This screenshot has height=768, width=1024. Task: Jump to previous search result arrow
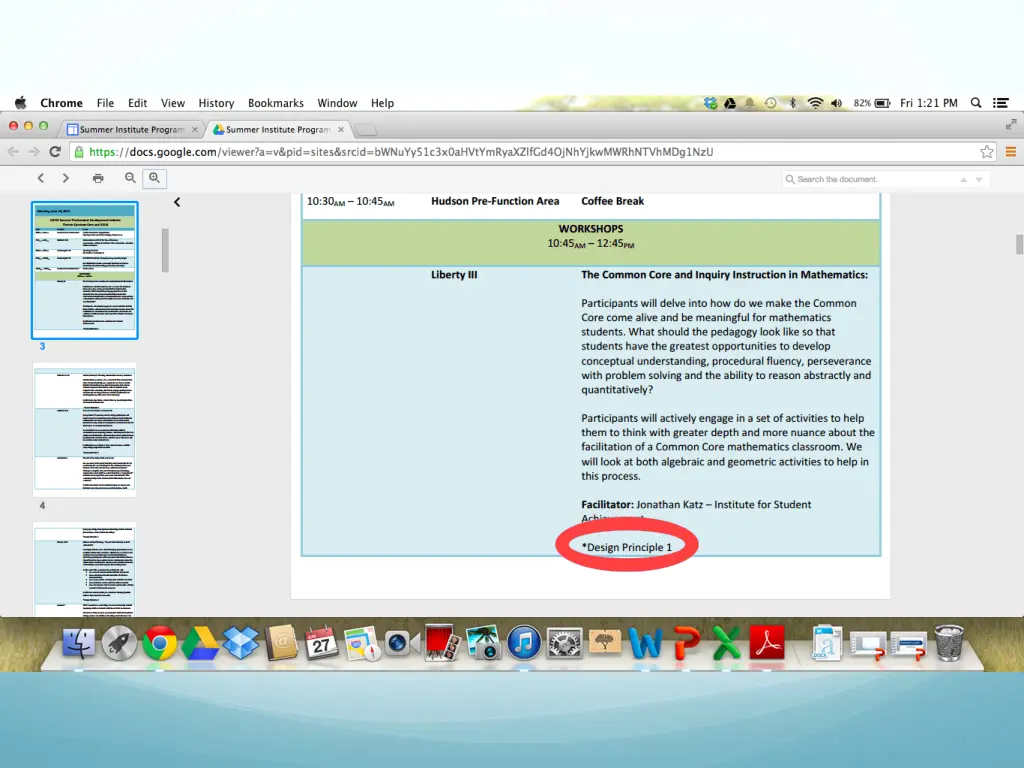pyautogui.click(x=963, y=180)
